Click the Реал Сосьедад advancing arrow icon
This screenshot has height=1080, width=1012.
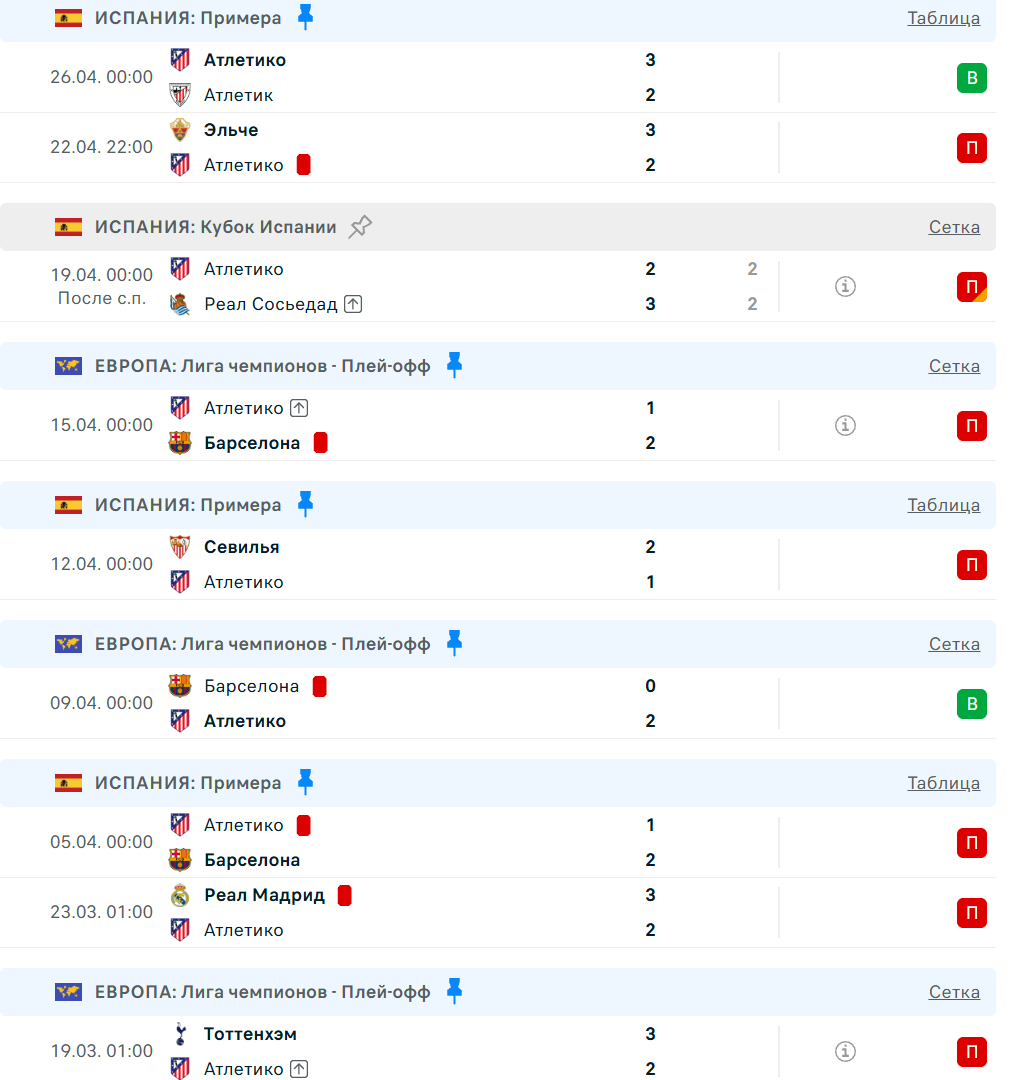click(x=353, y=304)
